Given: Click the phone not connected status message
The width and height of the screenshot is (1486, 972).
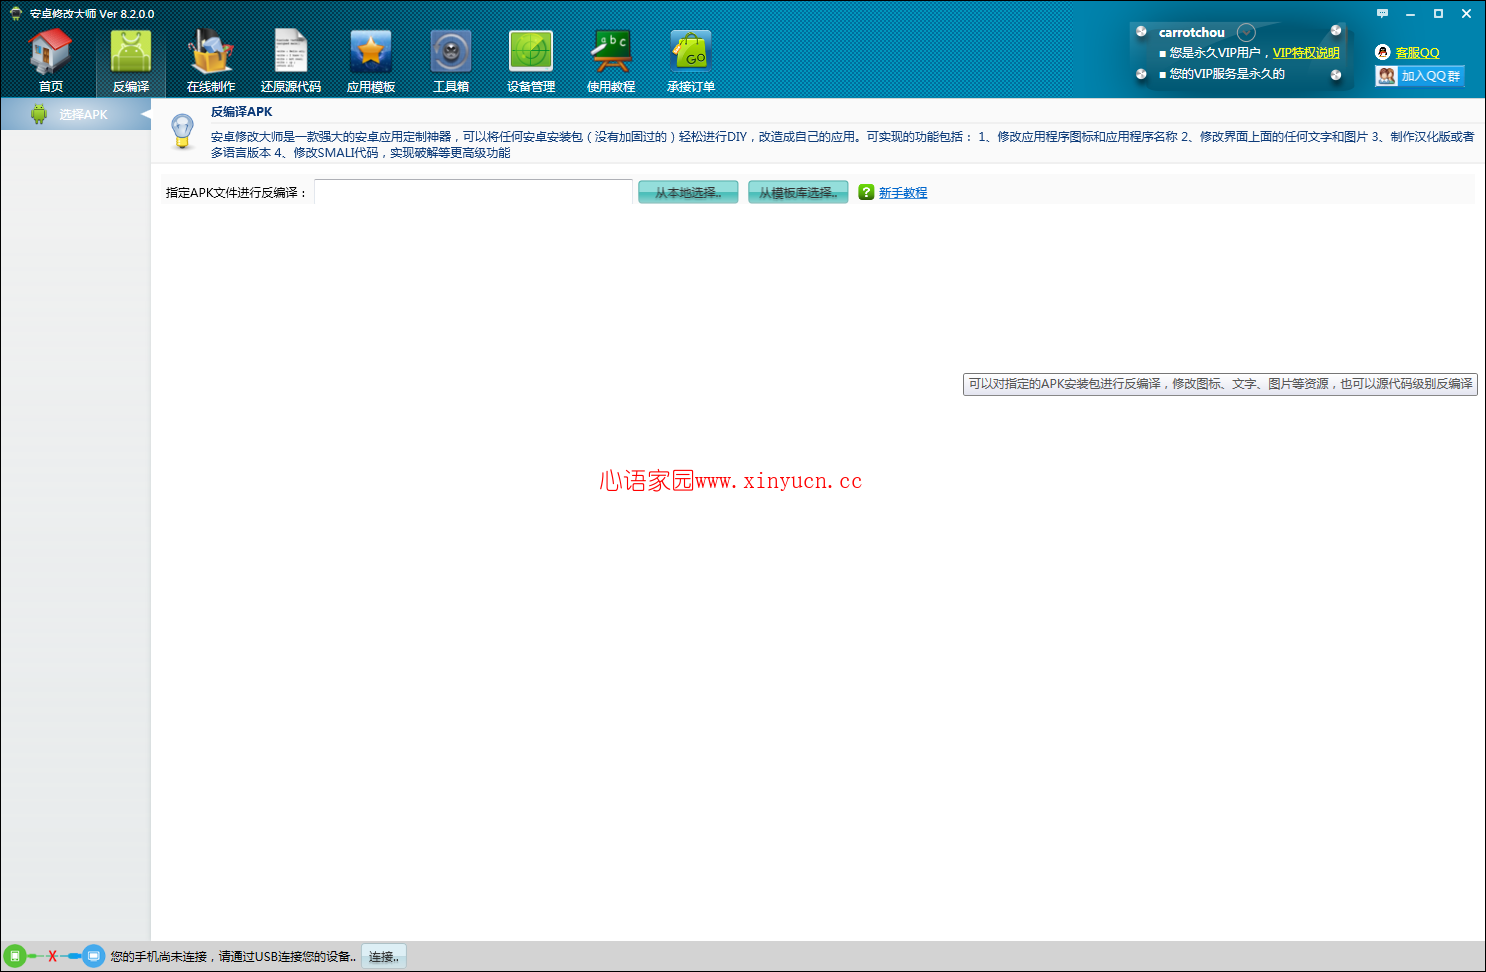Looking at the screenshot, I should [x=233, y=957].
